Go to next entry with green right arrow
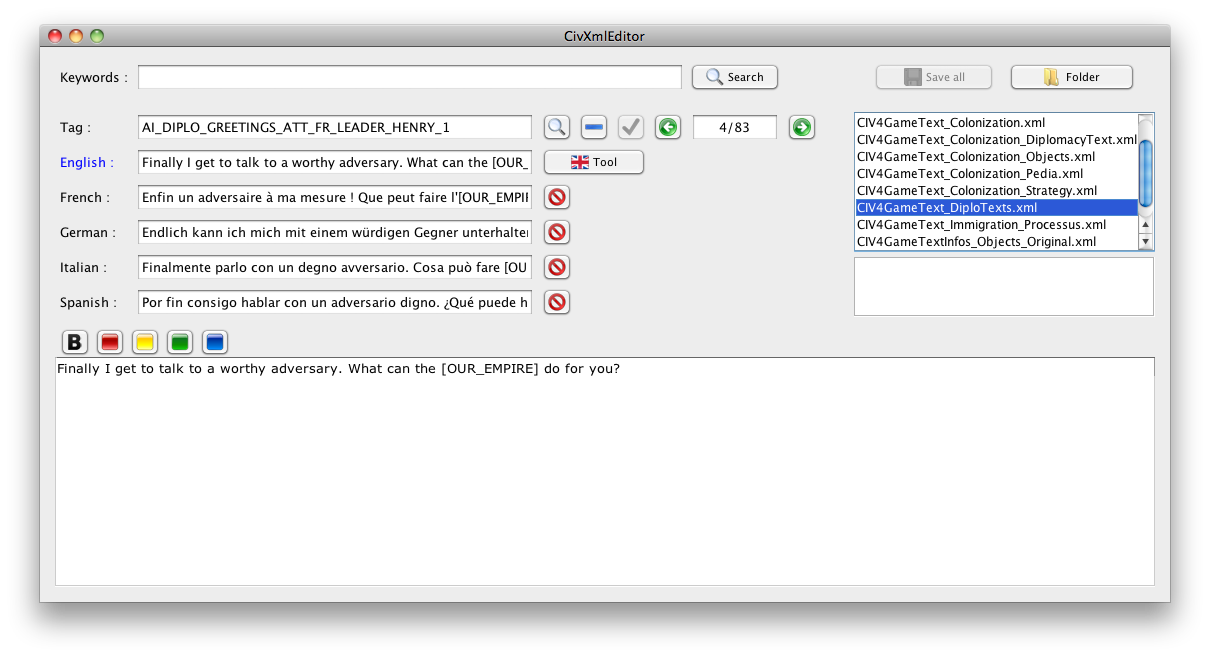Screen dimensions: 1210x657 (x=801, y=127)
